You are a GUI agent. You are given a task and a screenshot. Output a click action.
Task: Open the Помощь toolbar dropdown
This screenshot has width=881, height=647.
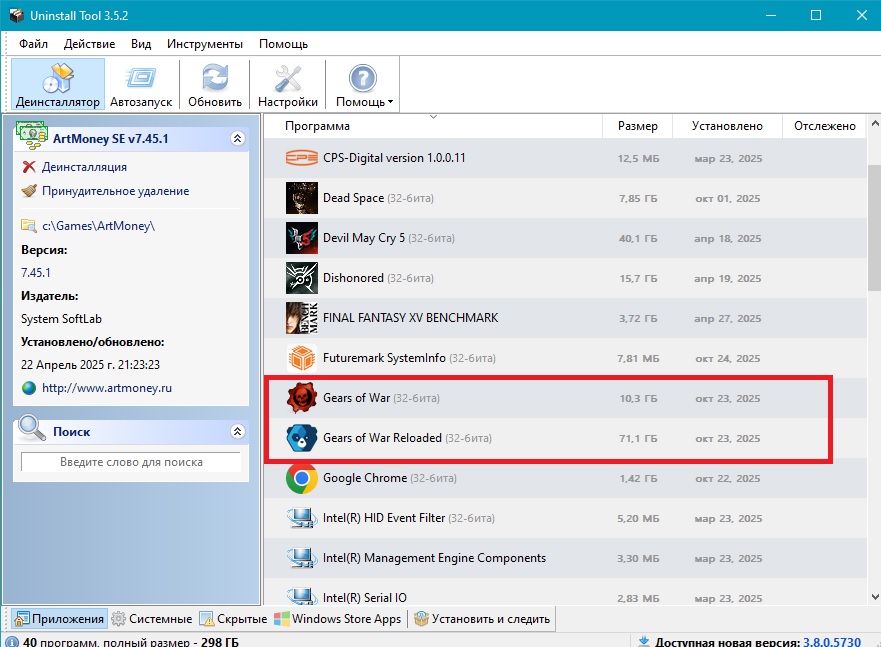(x=364, y=84)
